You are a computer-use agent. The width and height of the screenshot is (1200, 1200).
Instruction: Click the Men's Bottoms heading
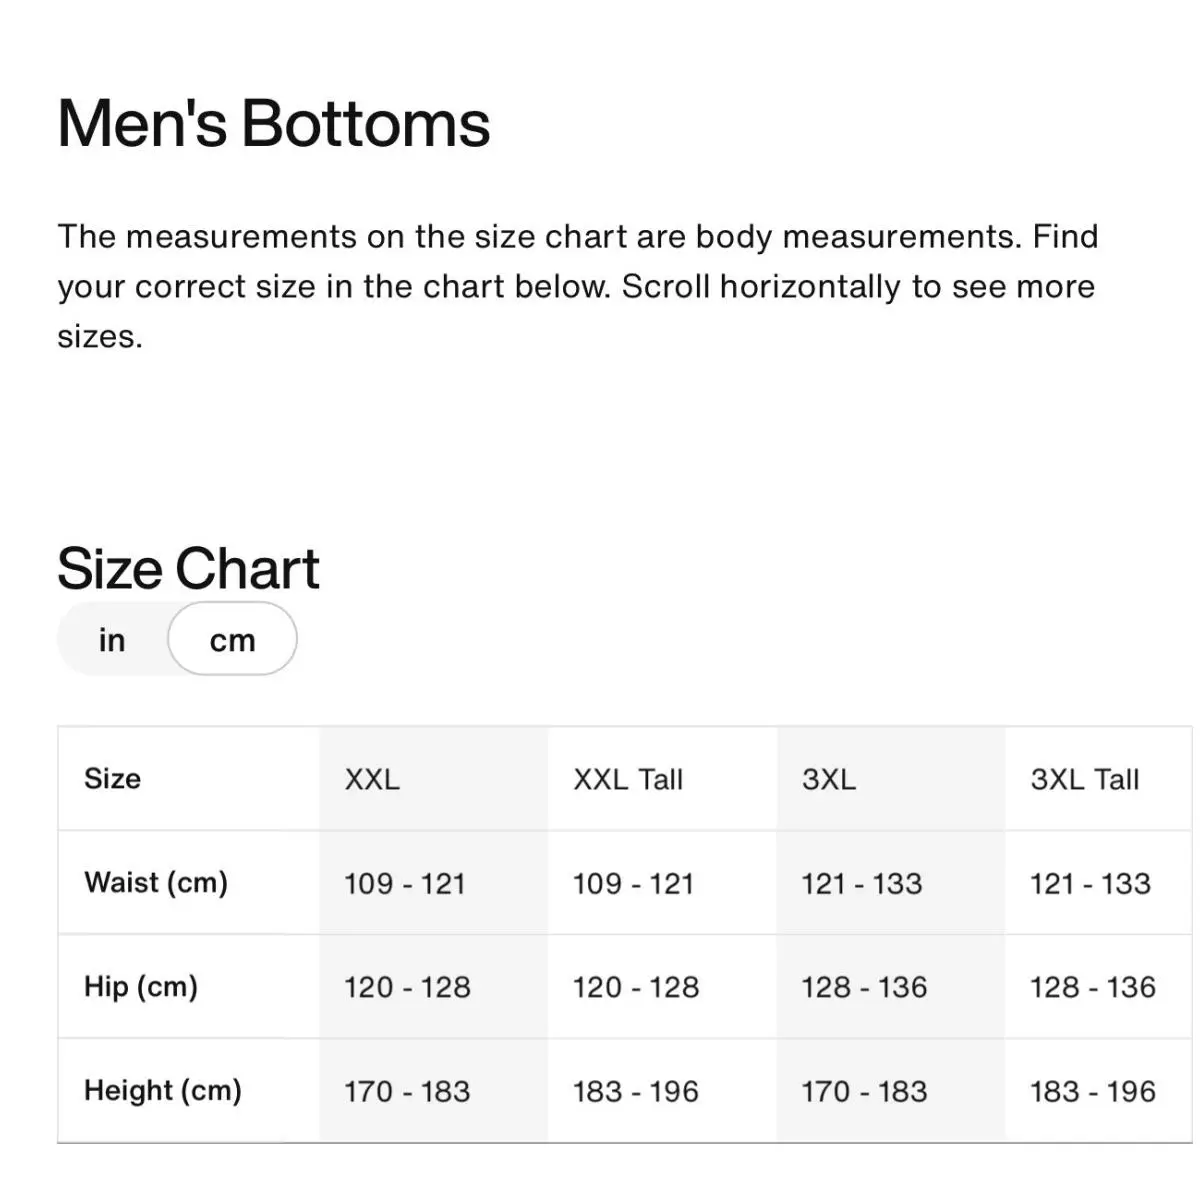(x=274, y=124)
